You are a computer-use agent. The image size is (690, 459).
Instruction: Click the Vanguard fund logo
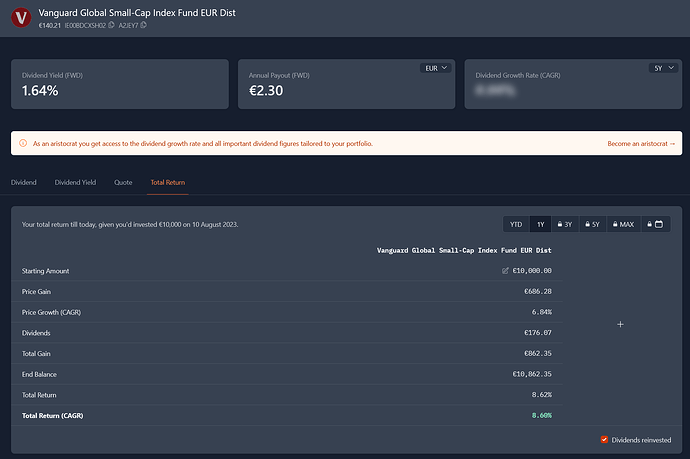(21, 18)
